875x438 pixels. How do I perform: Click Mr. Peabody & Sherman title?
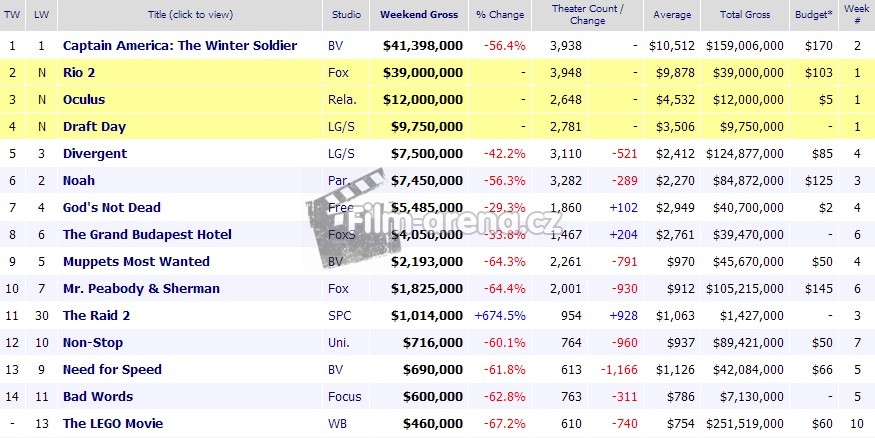point(141,289)
